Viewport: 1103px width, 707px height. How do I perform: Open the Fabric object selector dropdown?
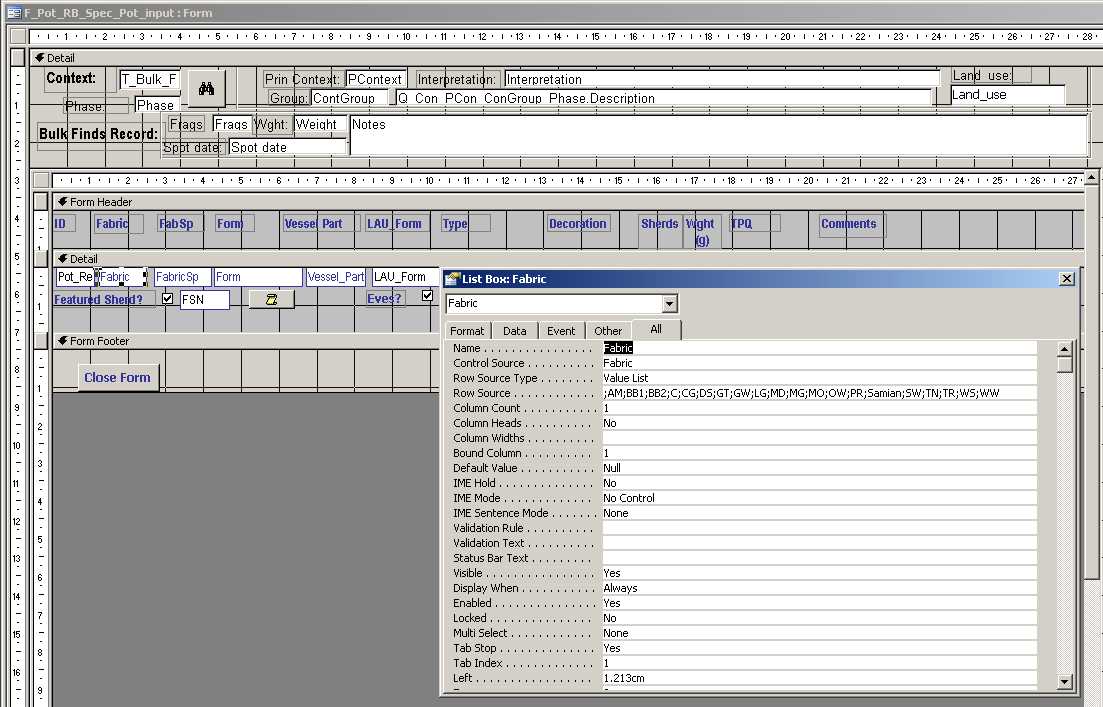[669, 304]
